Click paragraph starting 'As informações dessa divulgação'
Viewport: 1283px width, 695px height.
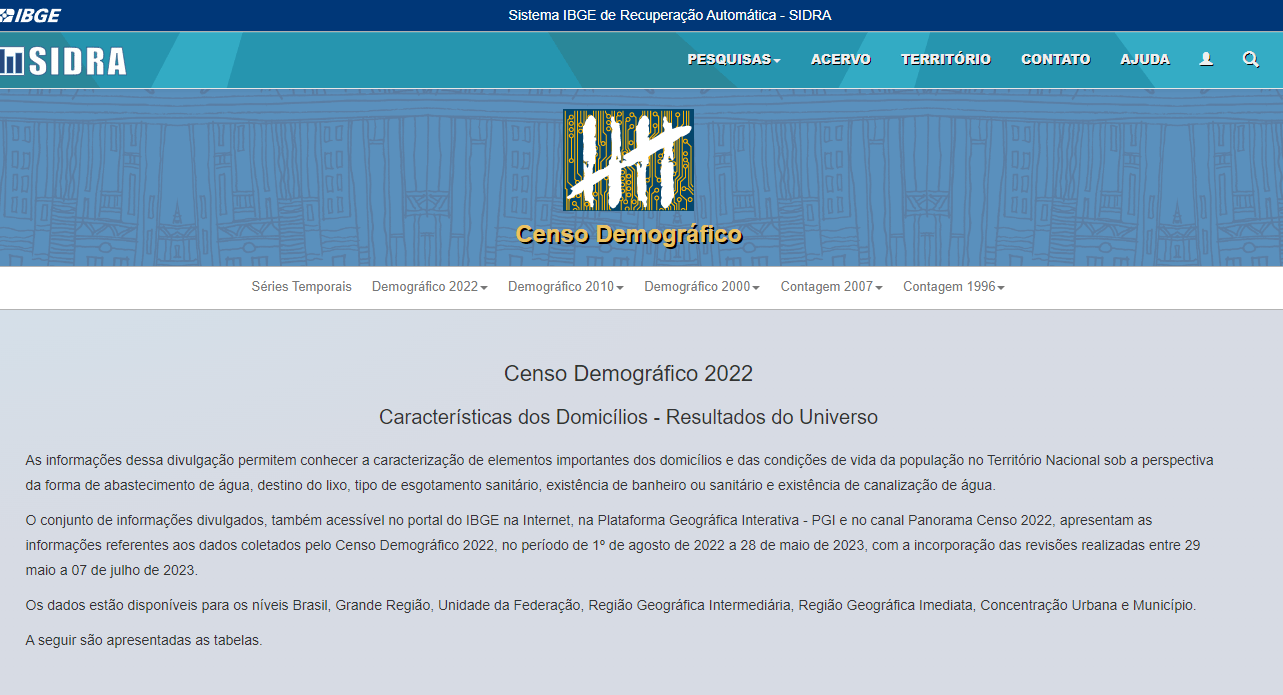tap(619, 473)
